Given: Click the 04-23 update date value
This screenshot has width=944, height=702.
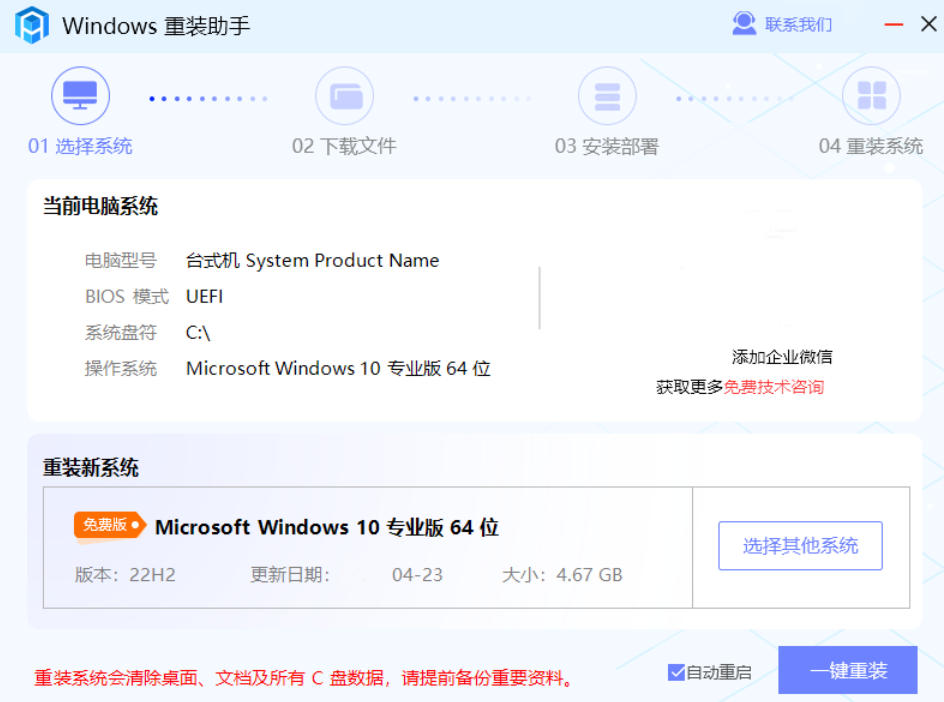Looking at the screenshot, I should point(417,574).
